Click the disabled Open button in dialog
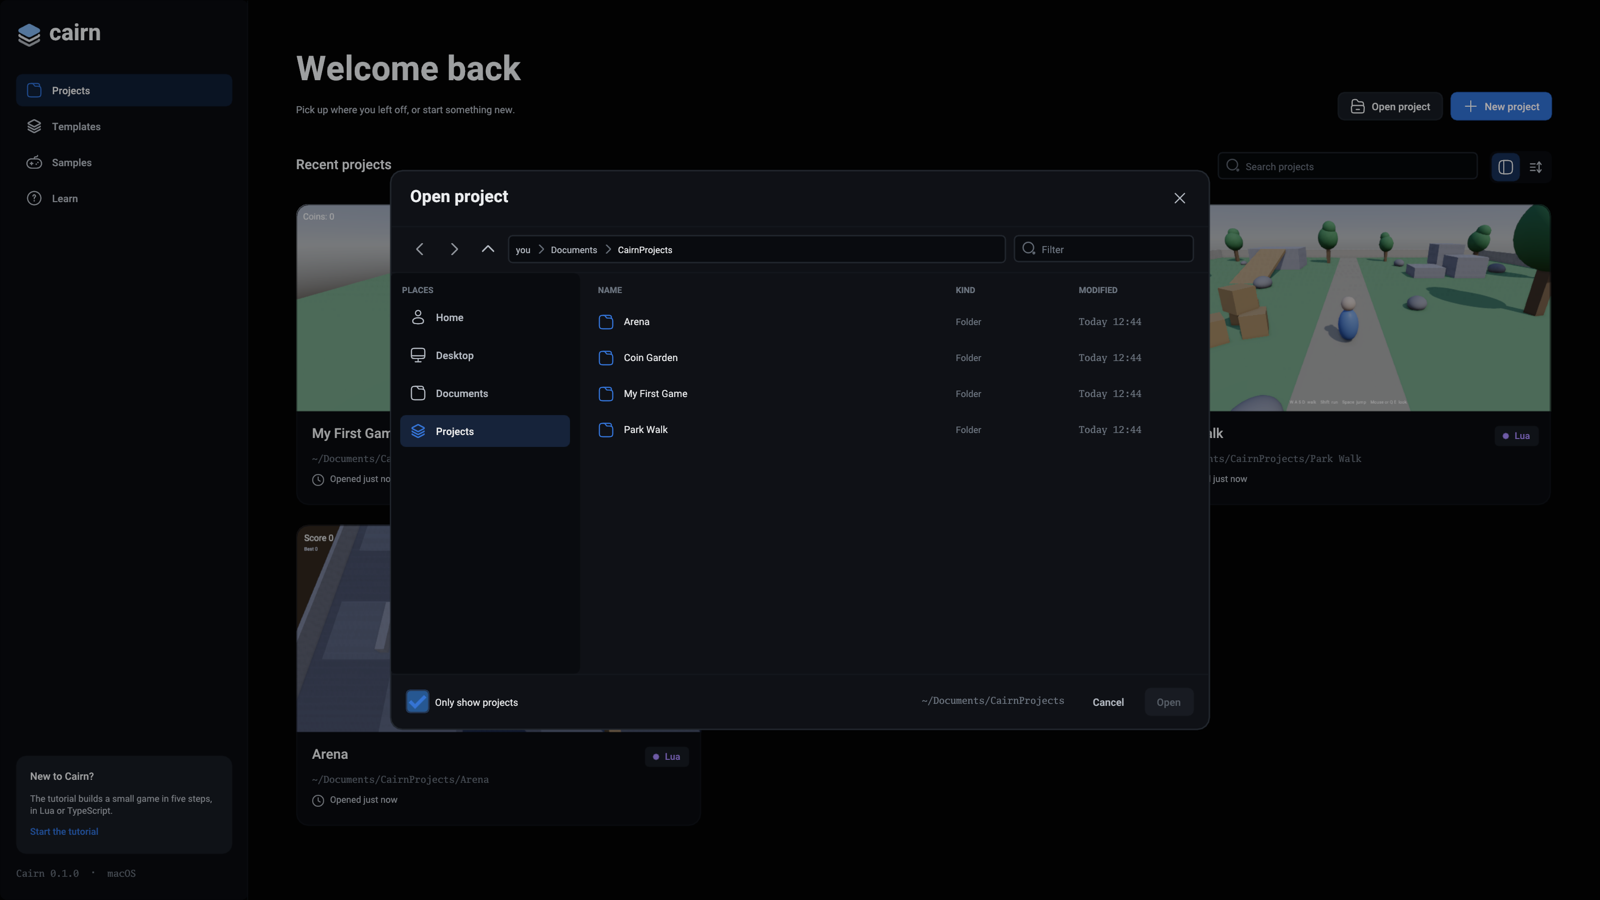Screen dimensions: 1600x900 click(x=1168, y=702)
